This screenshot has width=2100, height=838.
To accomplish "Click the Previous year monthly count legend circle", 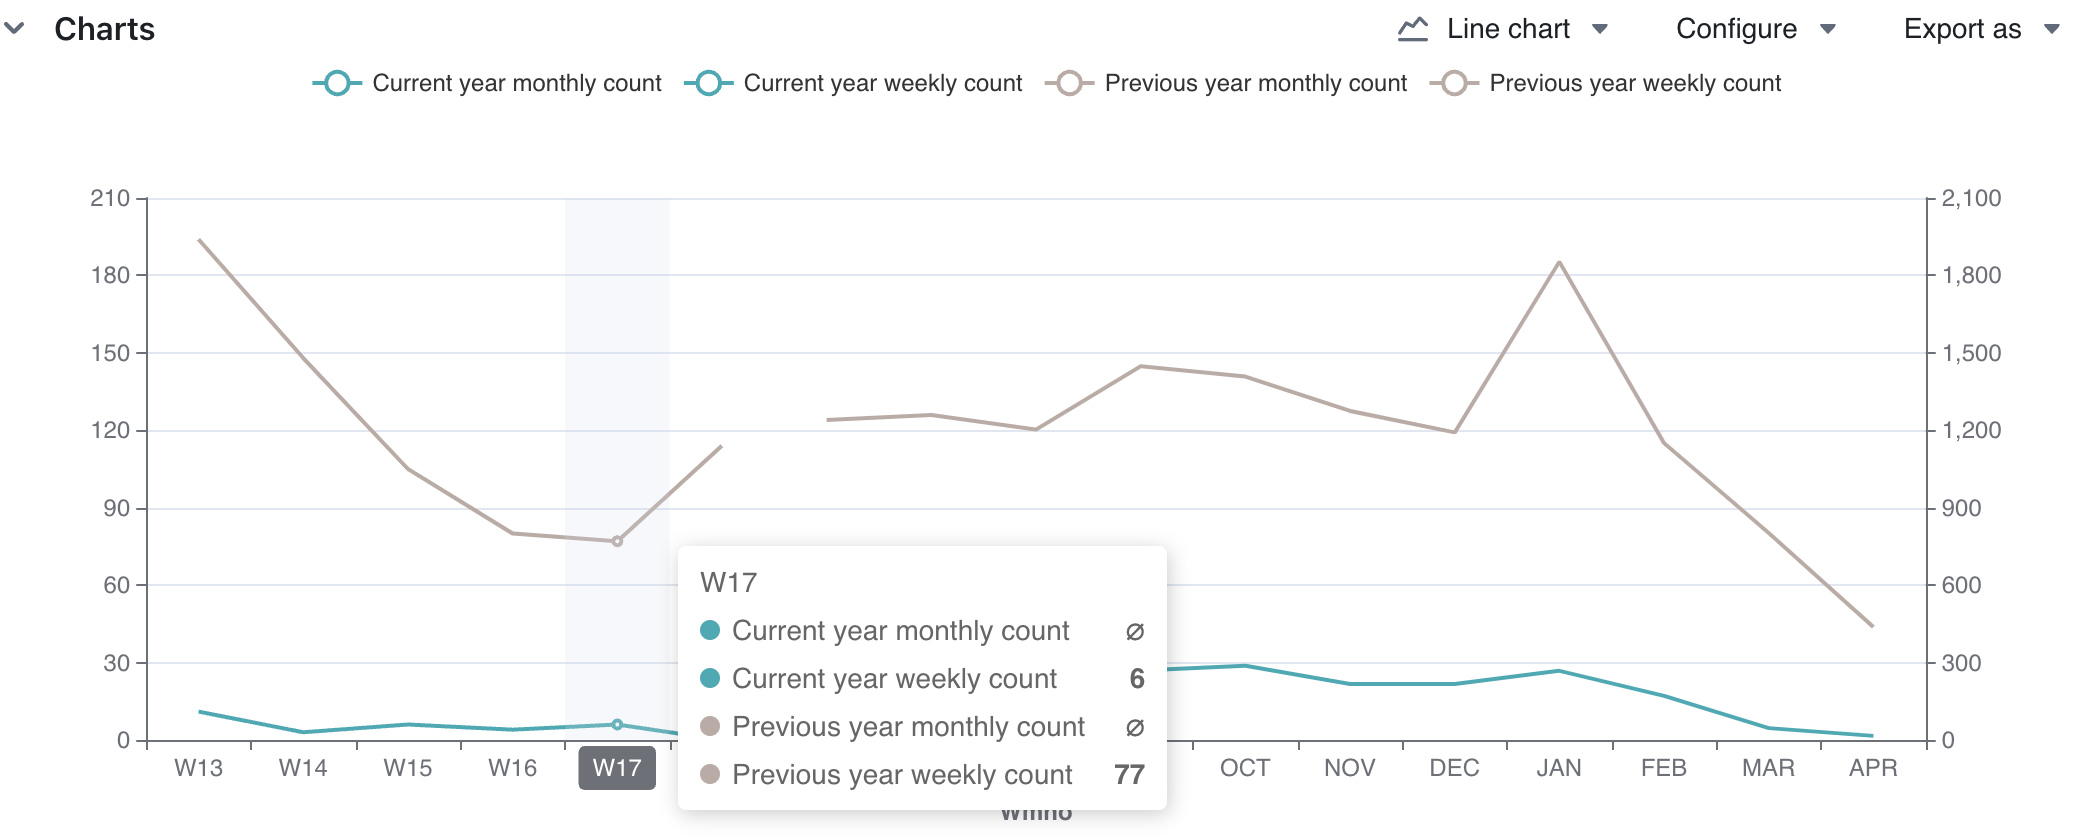I will point(1068,83).
